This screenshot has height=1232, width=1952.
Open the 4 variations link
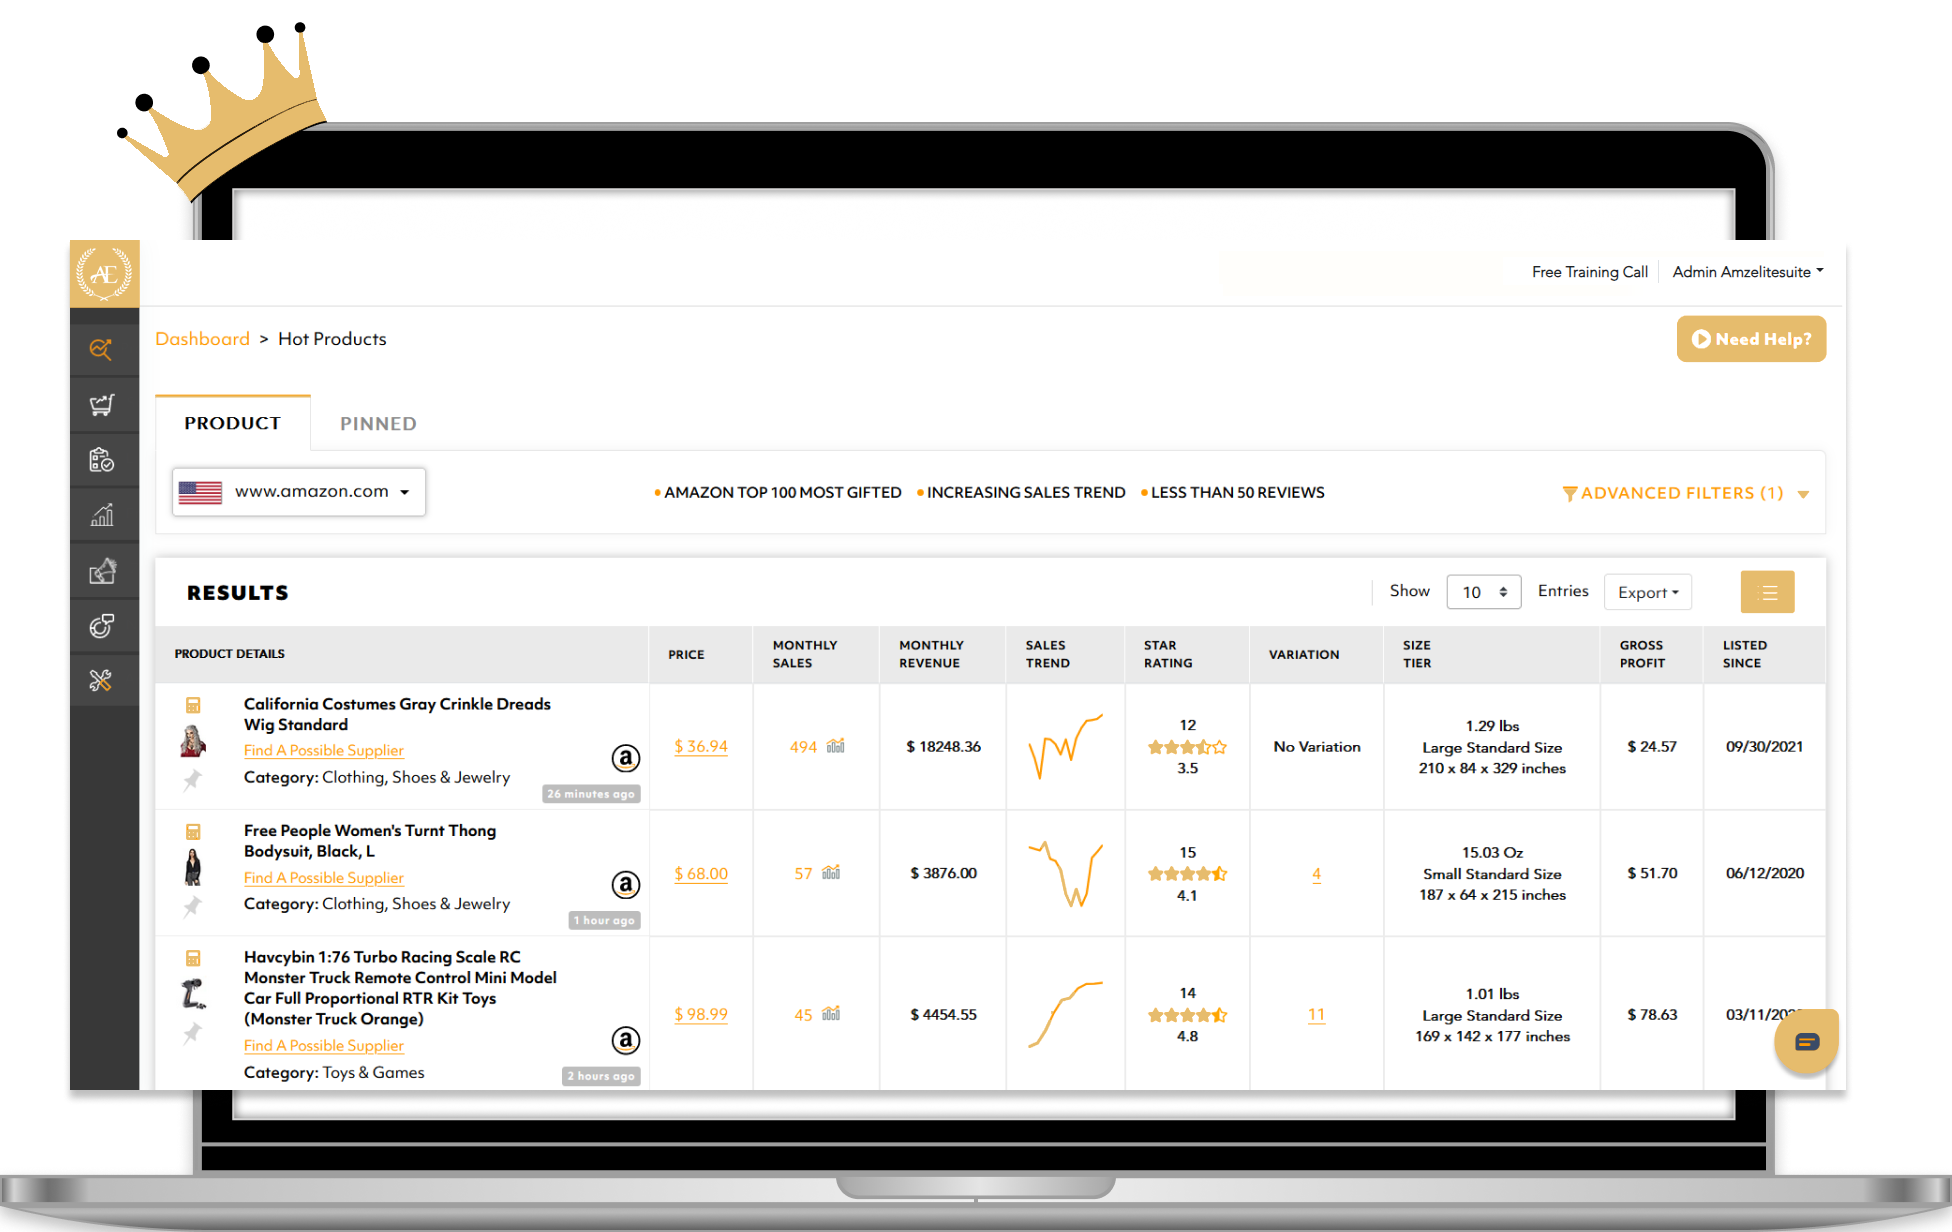1317,874
